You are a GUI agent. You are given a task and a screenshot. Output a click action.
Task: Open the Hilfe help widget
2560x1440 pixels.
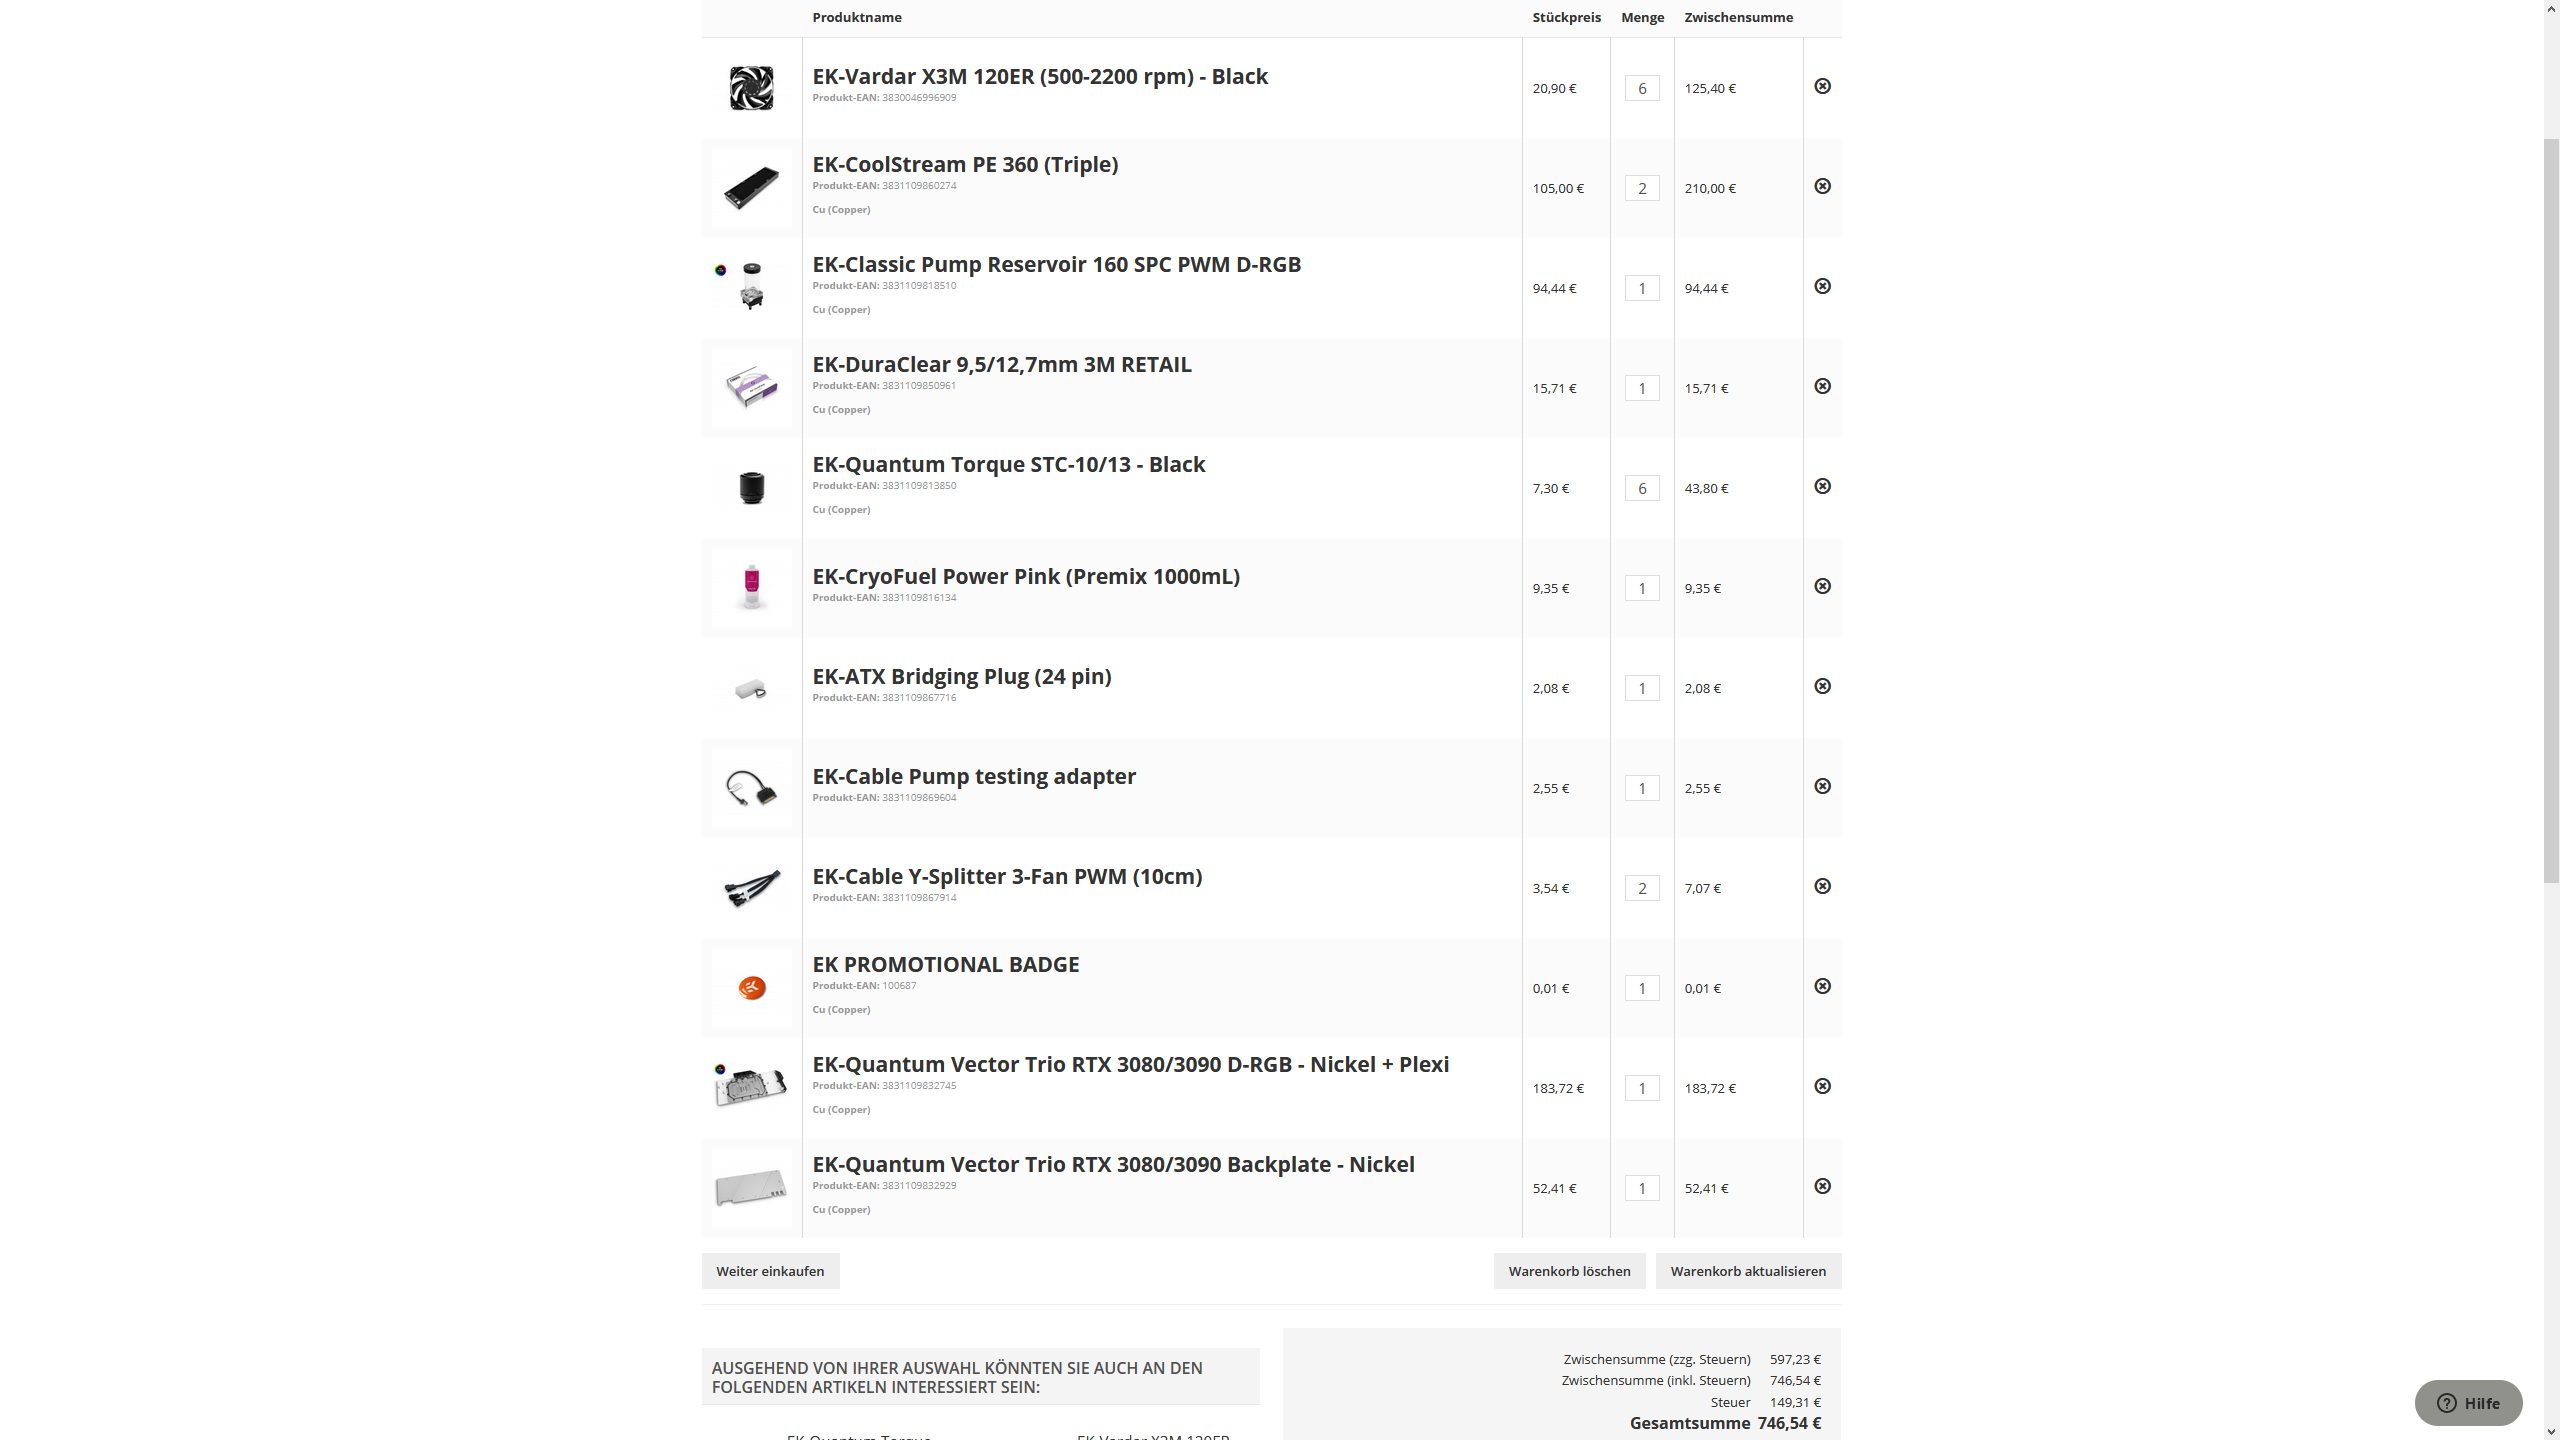[x=2467, y=1402]
